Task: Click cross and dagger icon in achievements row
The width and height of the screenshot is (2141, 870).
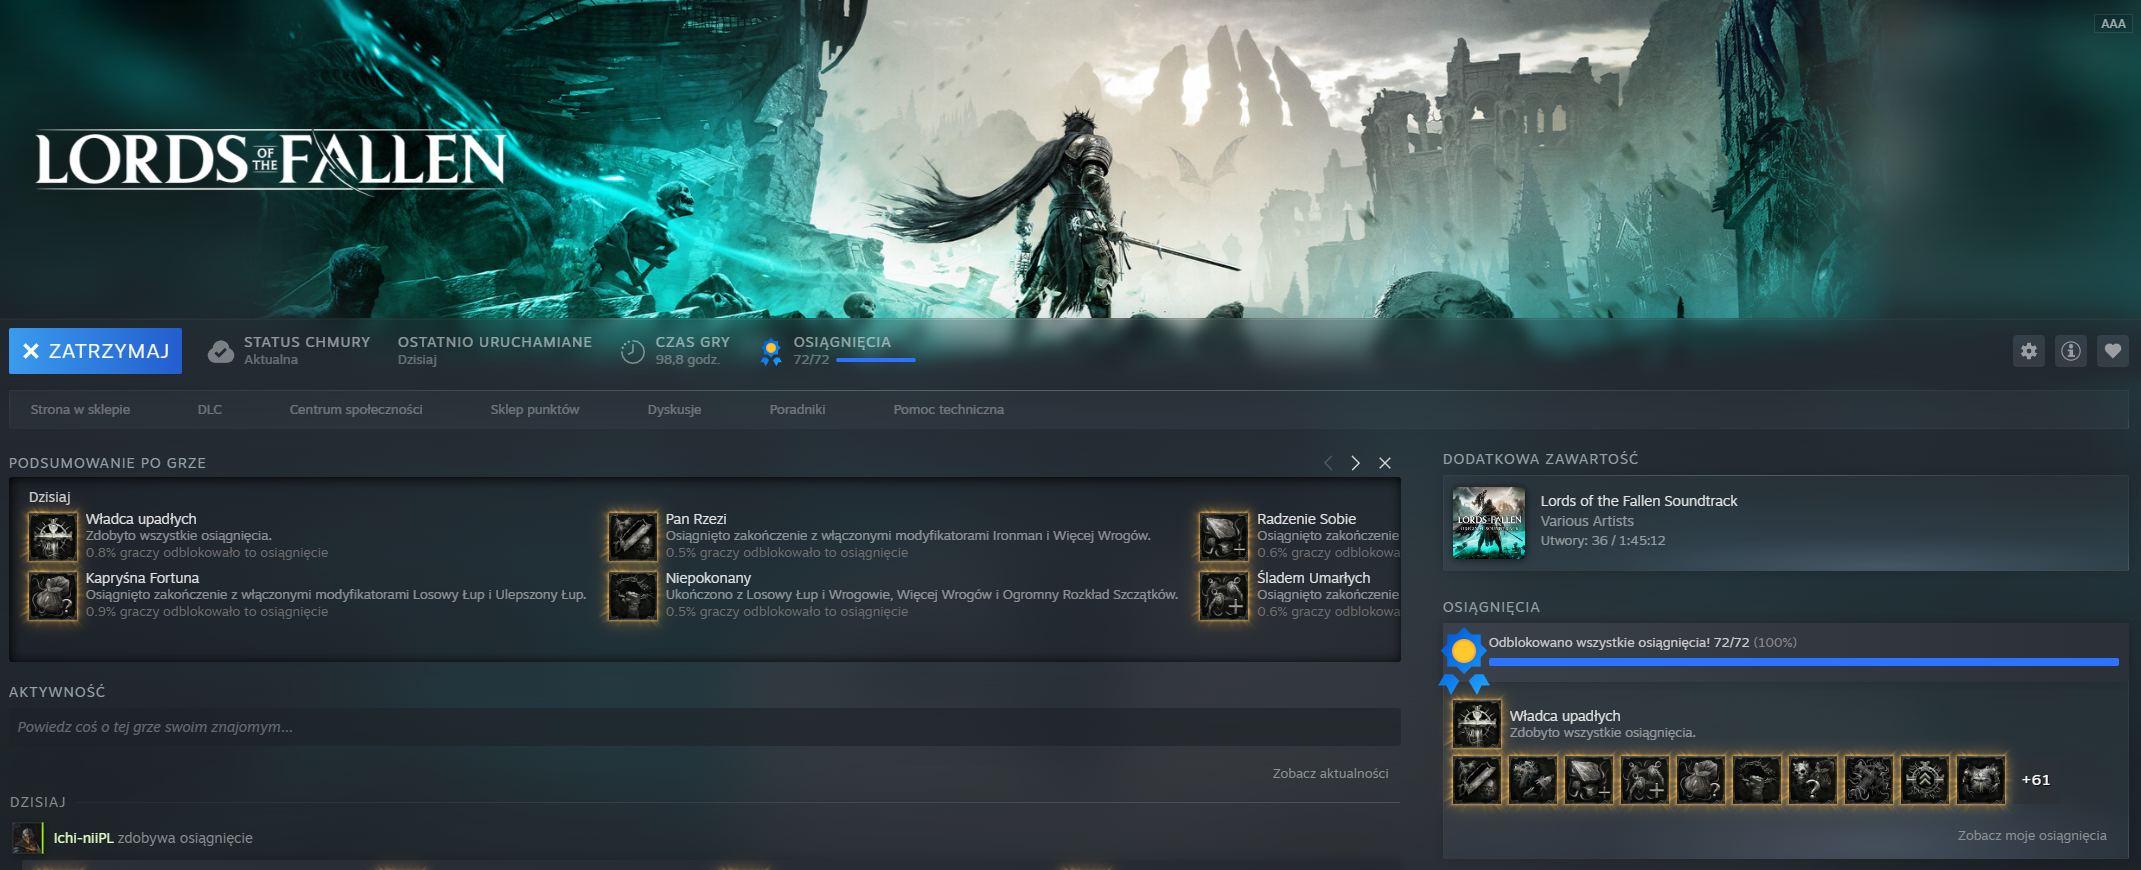Action: point(1532,780)
